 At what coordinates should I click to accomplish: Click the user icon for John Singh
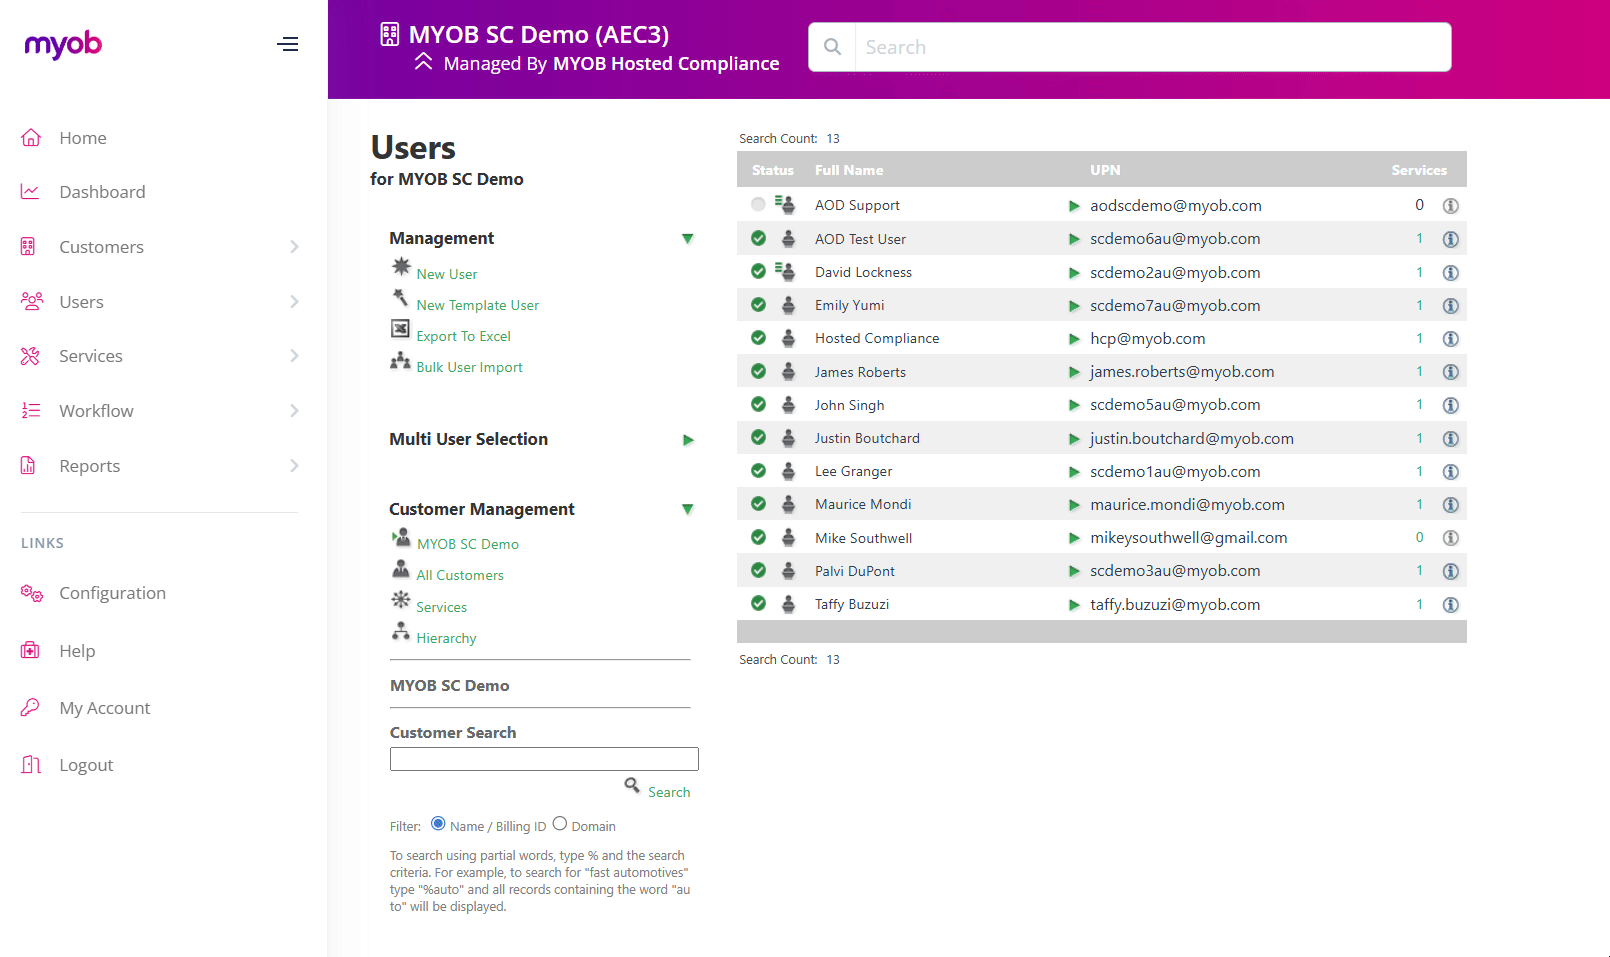click(x=788, y=405)
